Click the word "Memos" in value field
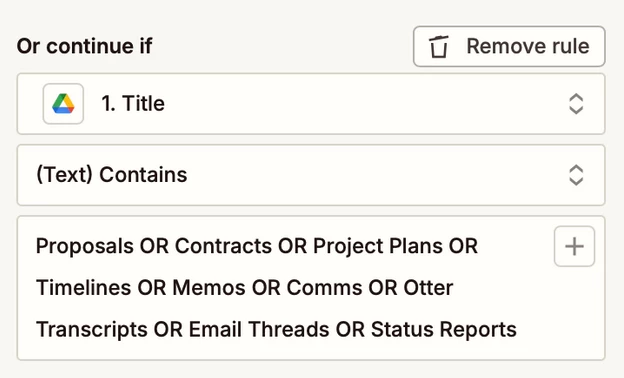Viewport: 624px width, 378px height. pyautogui.click(x=209, y=288)
